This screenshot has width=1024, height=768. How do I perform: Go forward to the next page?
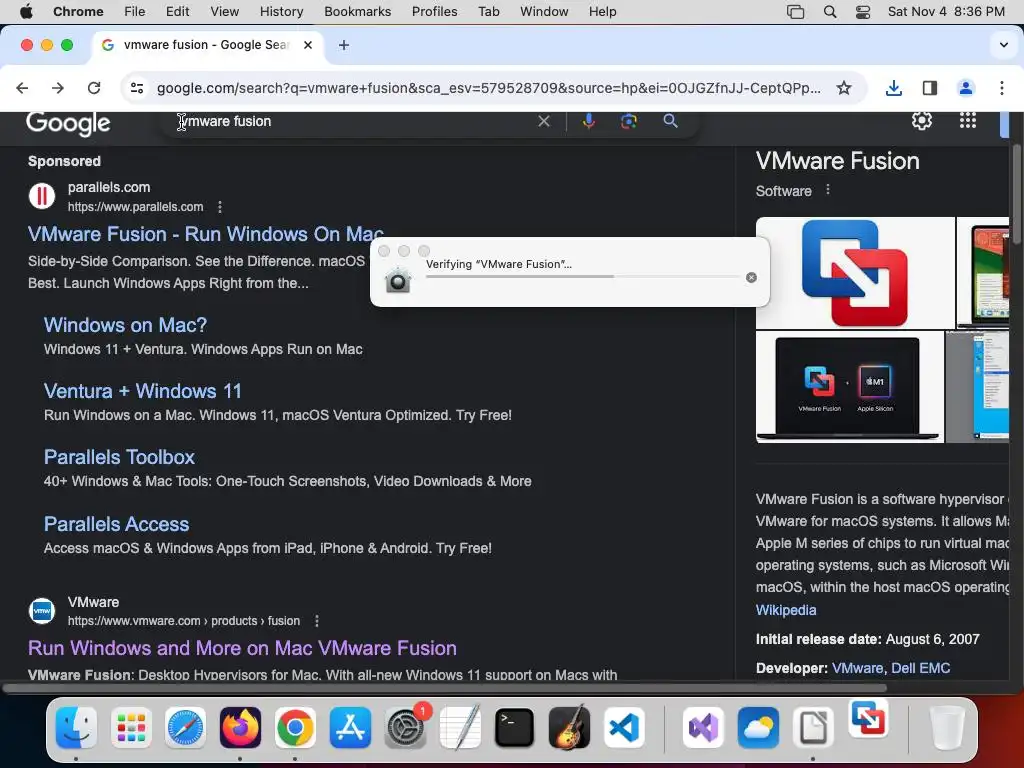(x=58, y=88)
